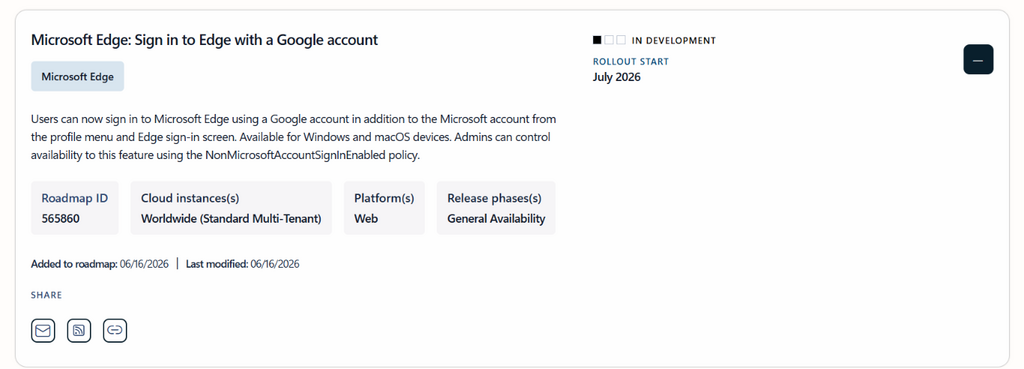The image size is (1024, 369).
Task: Select the Web platform value
Action: tap(366, 219)
